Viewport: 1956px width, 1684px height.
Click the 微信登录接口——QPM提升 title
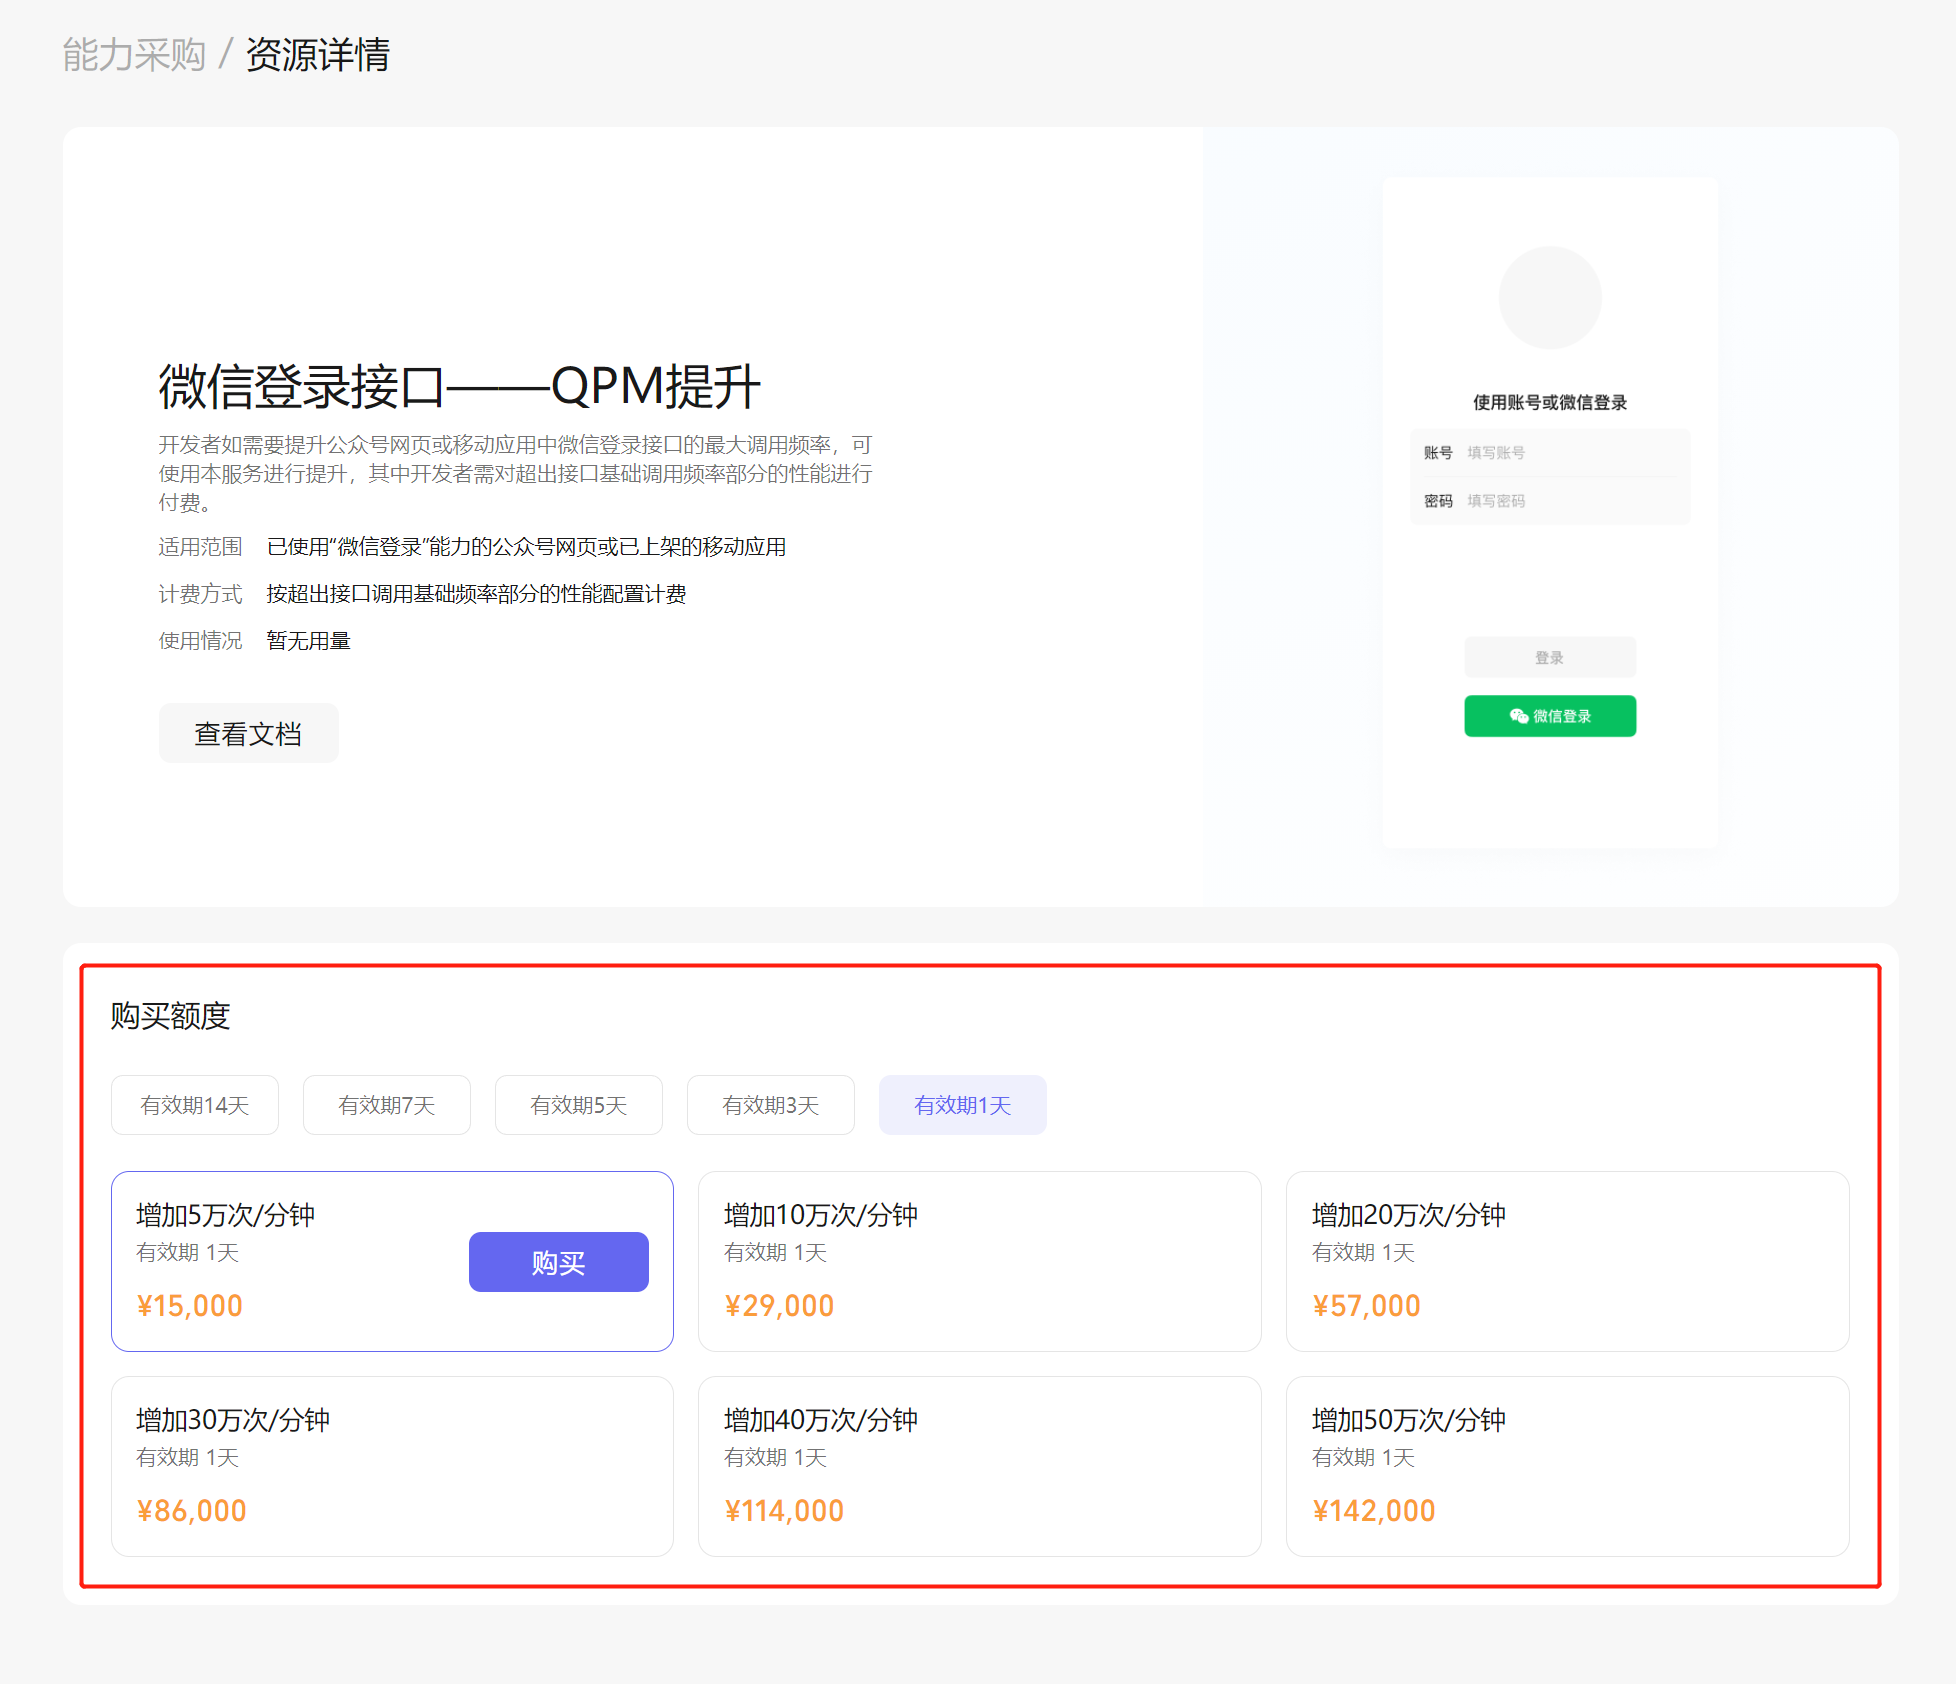[x=460, y=387]
